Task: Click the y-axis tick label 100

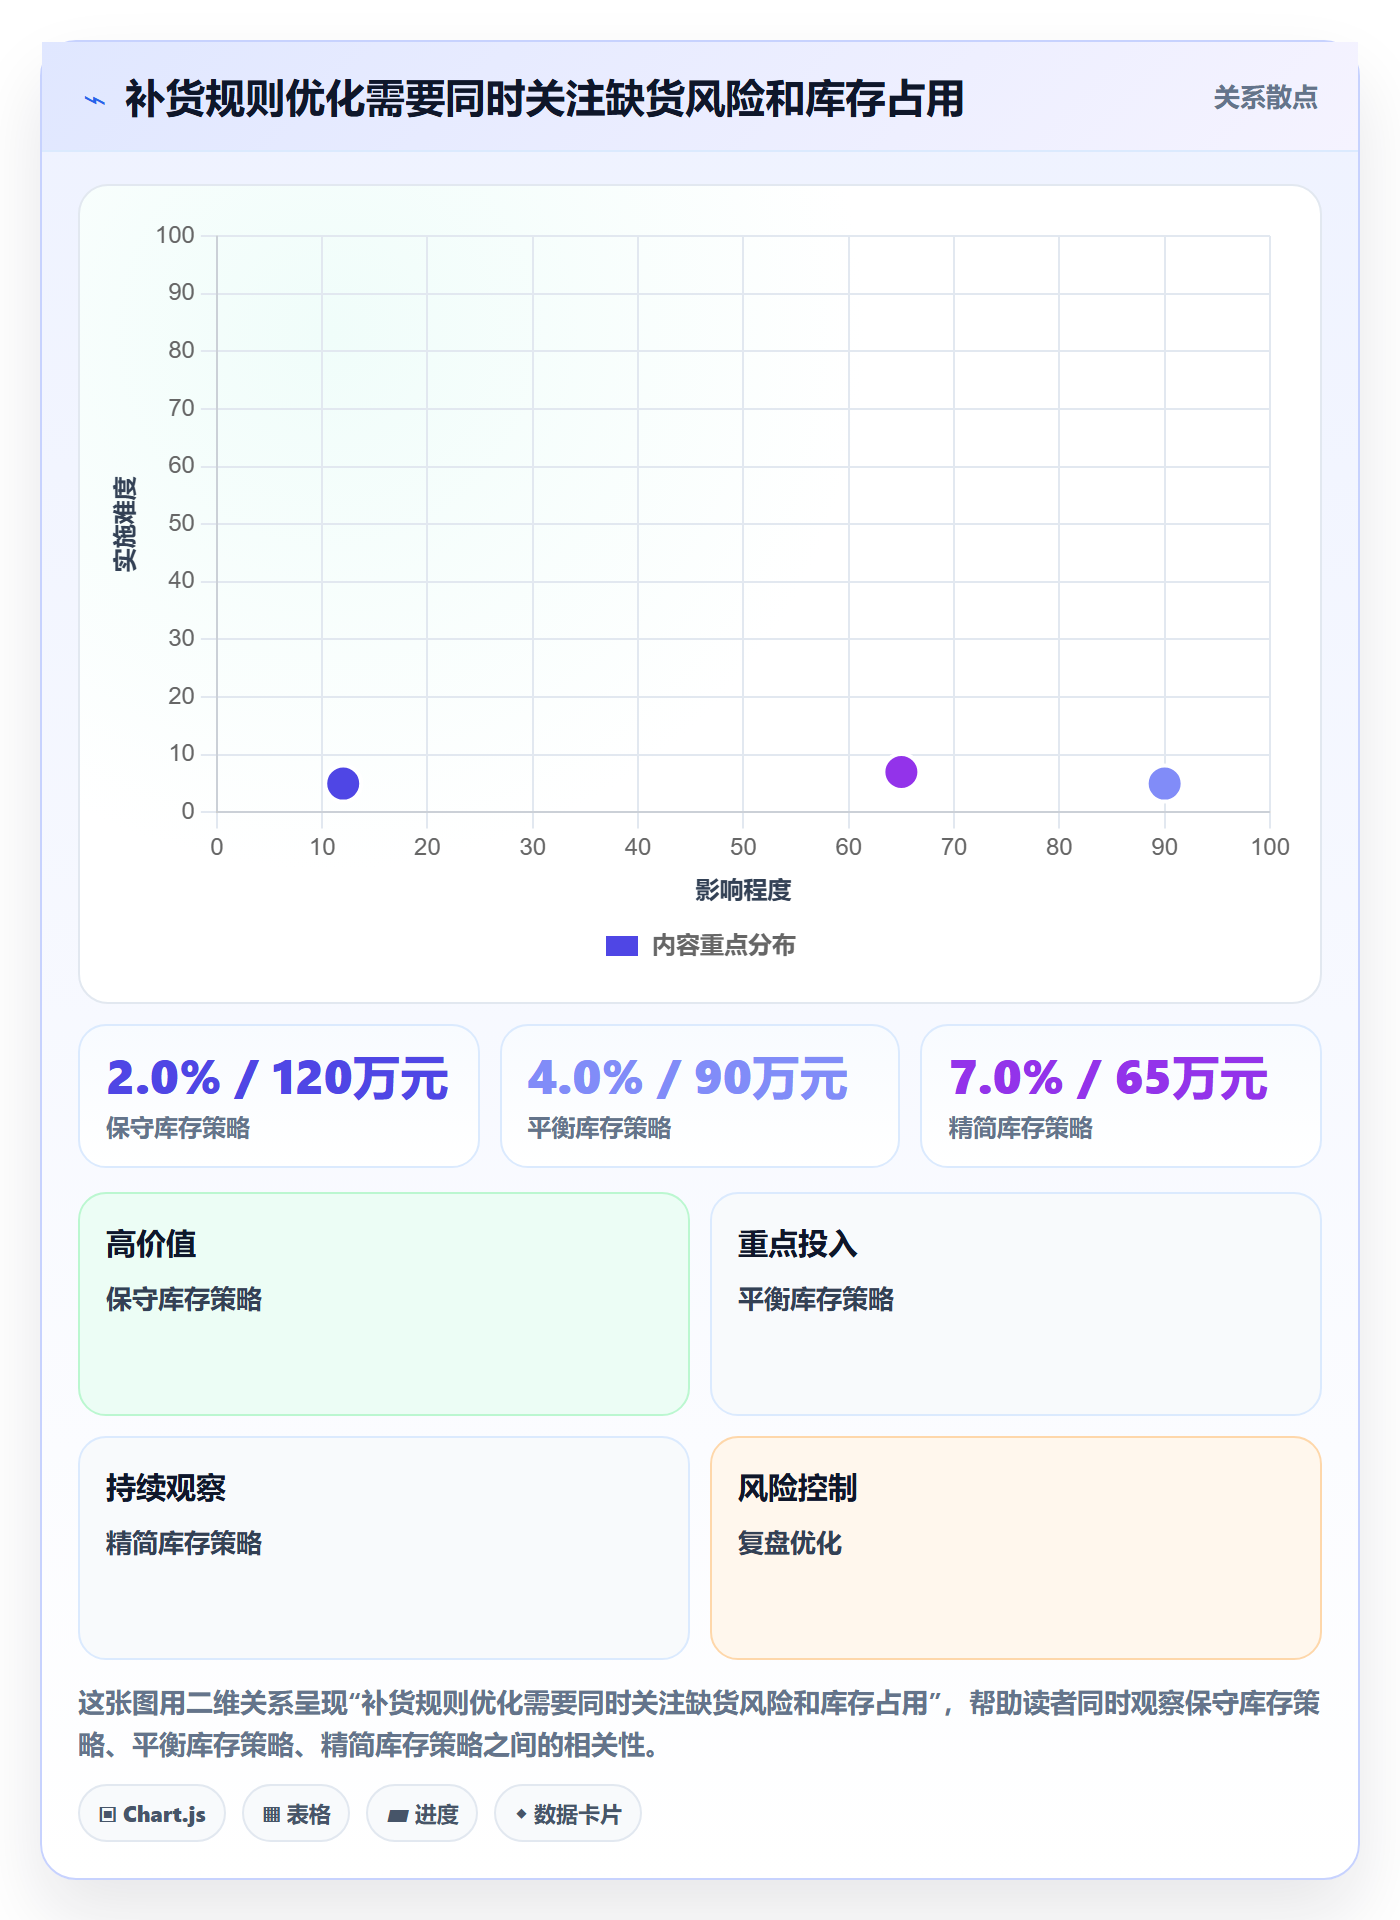Action: click(x=175, y=235)
